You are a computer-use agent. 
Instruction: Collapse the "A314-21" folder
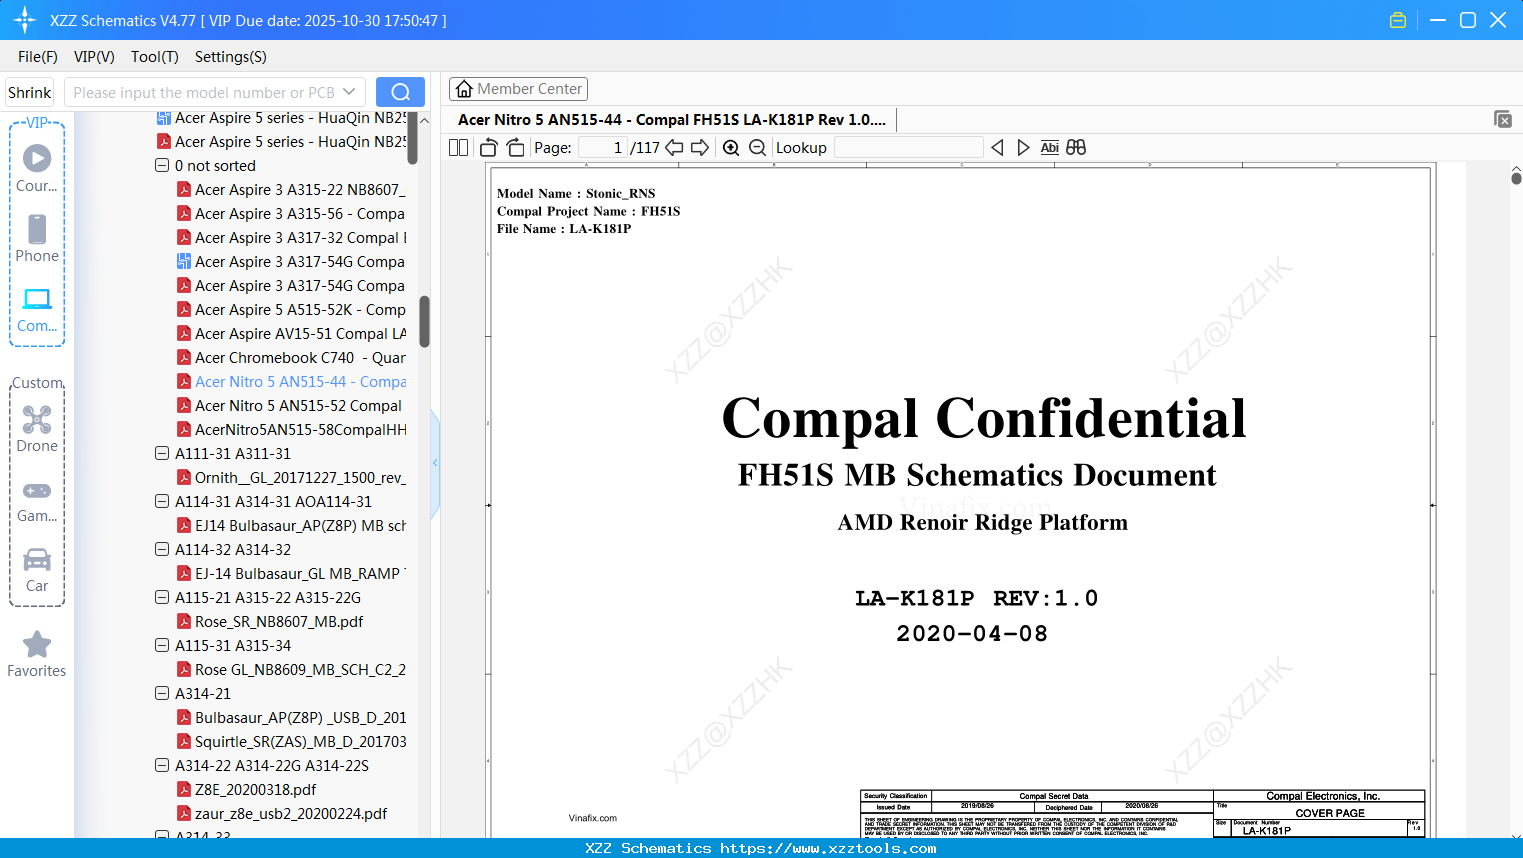[x=162, y=694]
